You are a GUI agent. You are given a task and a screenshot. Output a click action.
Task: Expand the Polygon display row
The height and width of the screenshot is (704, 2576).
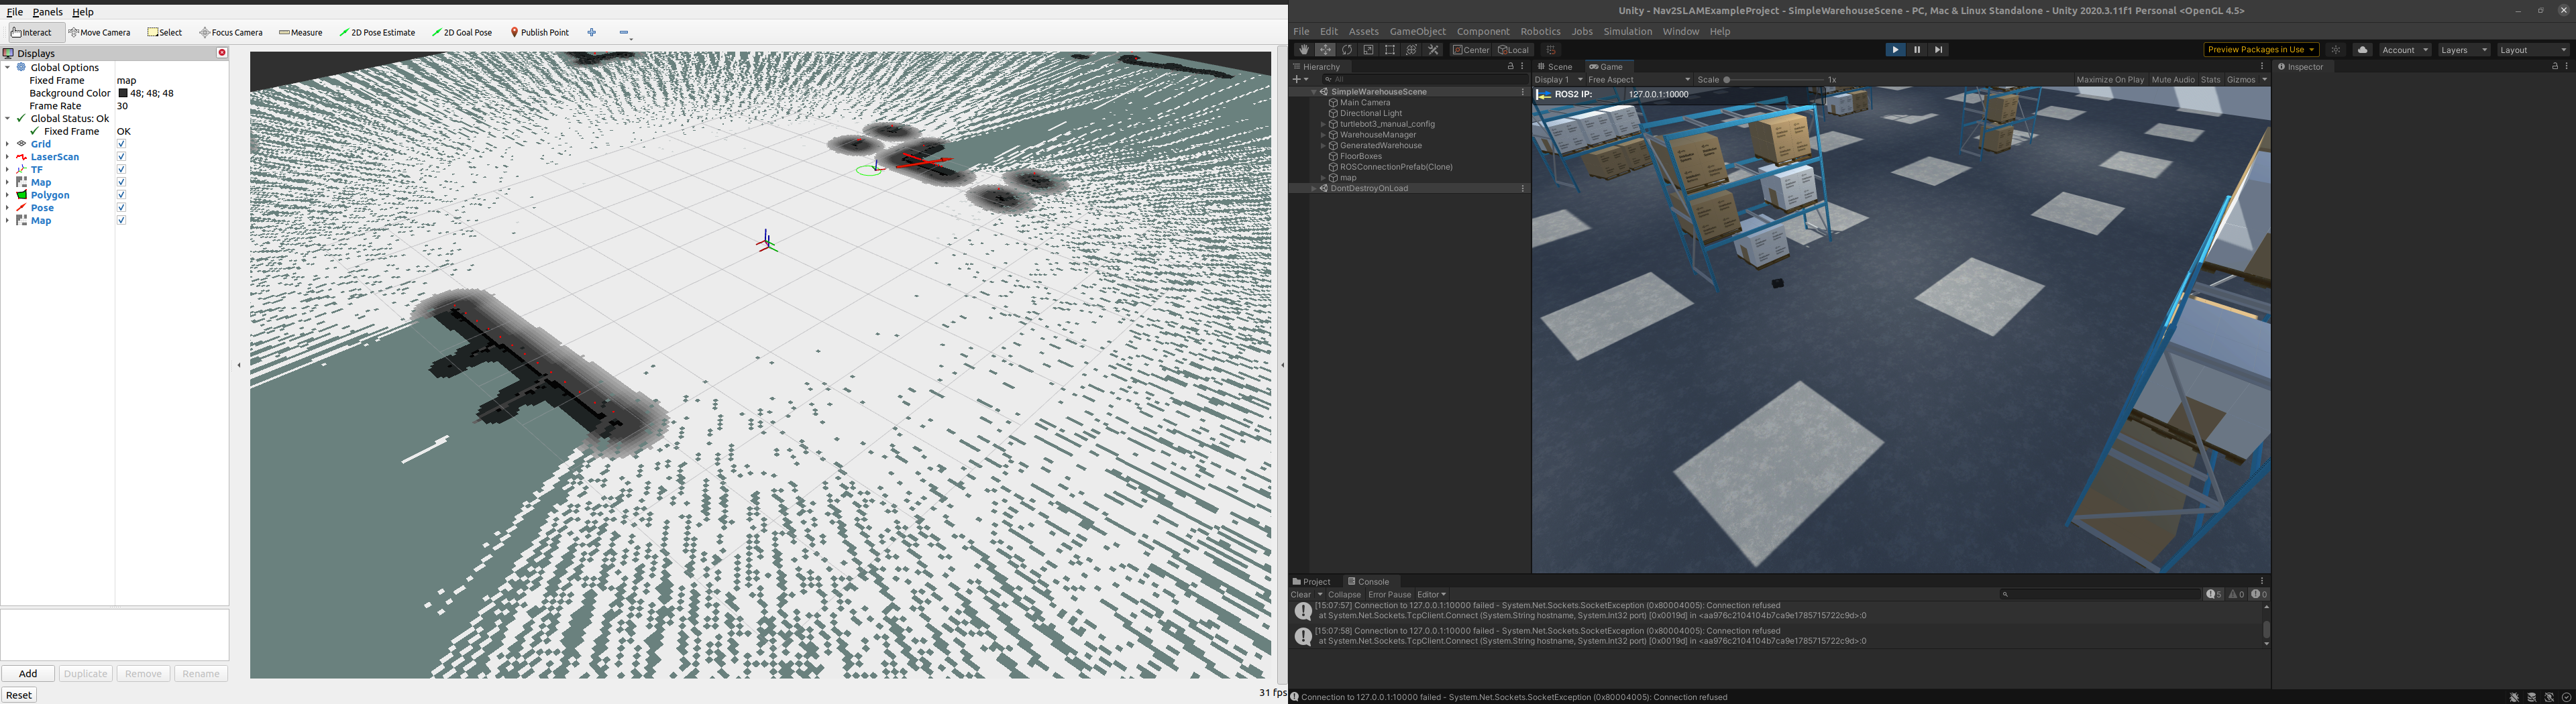[7, 195]
